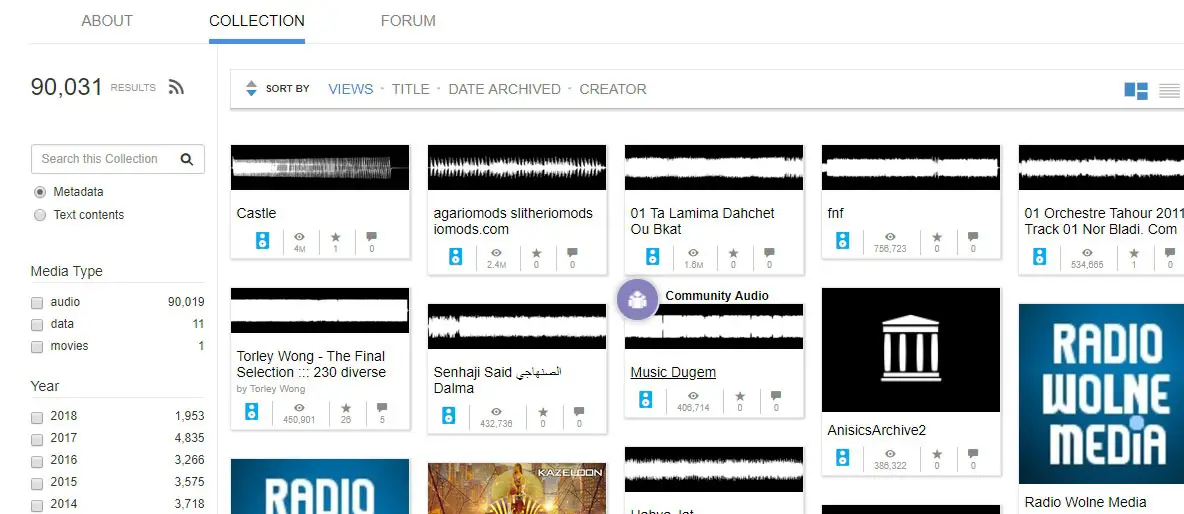This screenshot has height=514, width=1184.
Task: Click the audio icon on fnf card
Action: pyautogui.click(x=843, y=241)
